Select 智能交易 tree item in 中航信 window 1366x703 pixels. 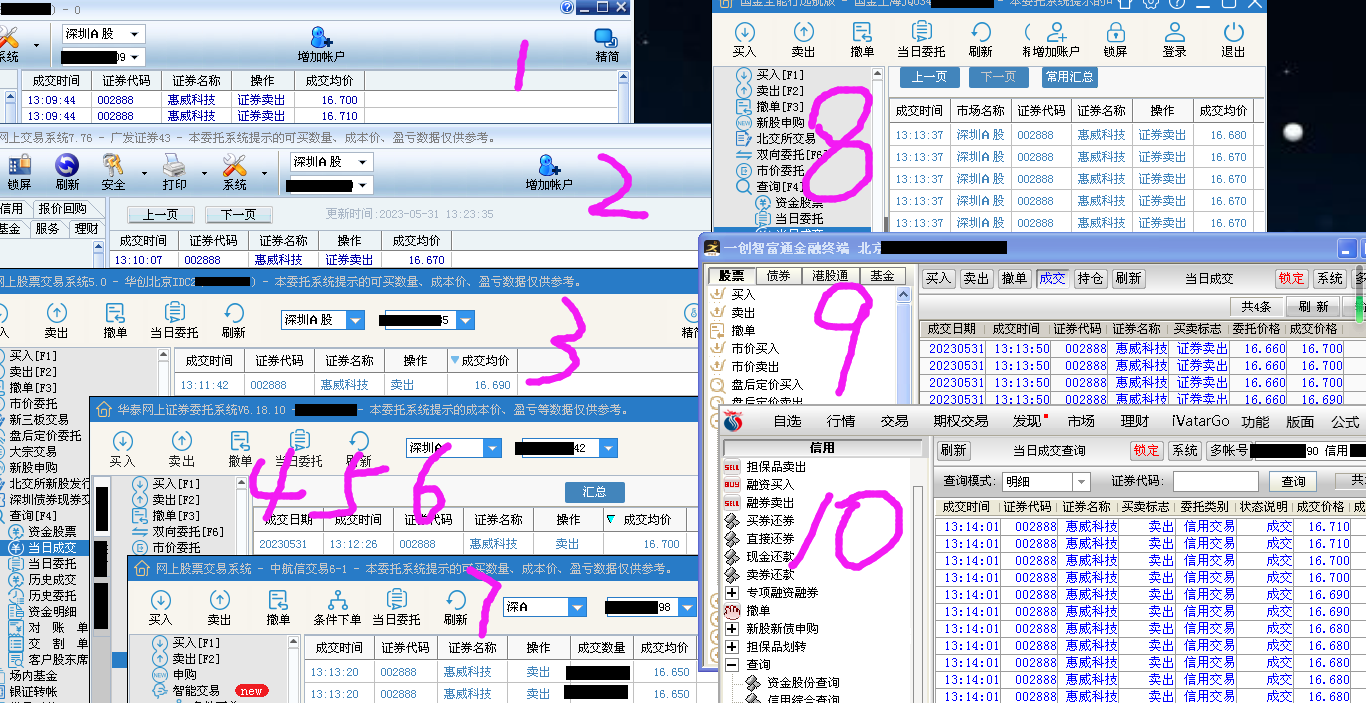coord(196,691)
